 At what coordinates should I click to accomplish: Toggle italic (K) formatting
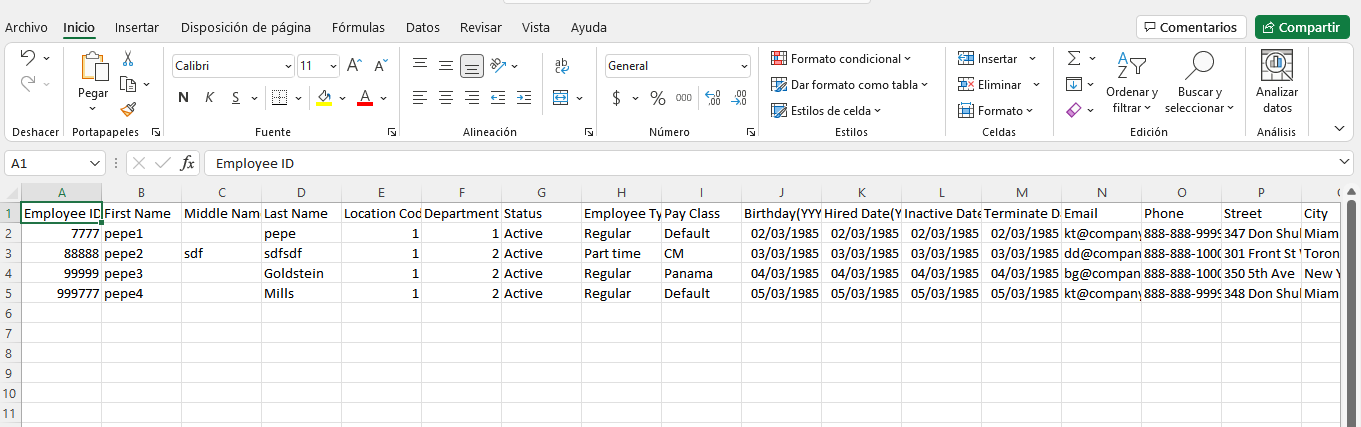[209, 98]
